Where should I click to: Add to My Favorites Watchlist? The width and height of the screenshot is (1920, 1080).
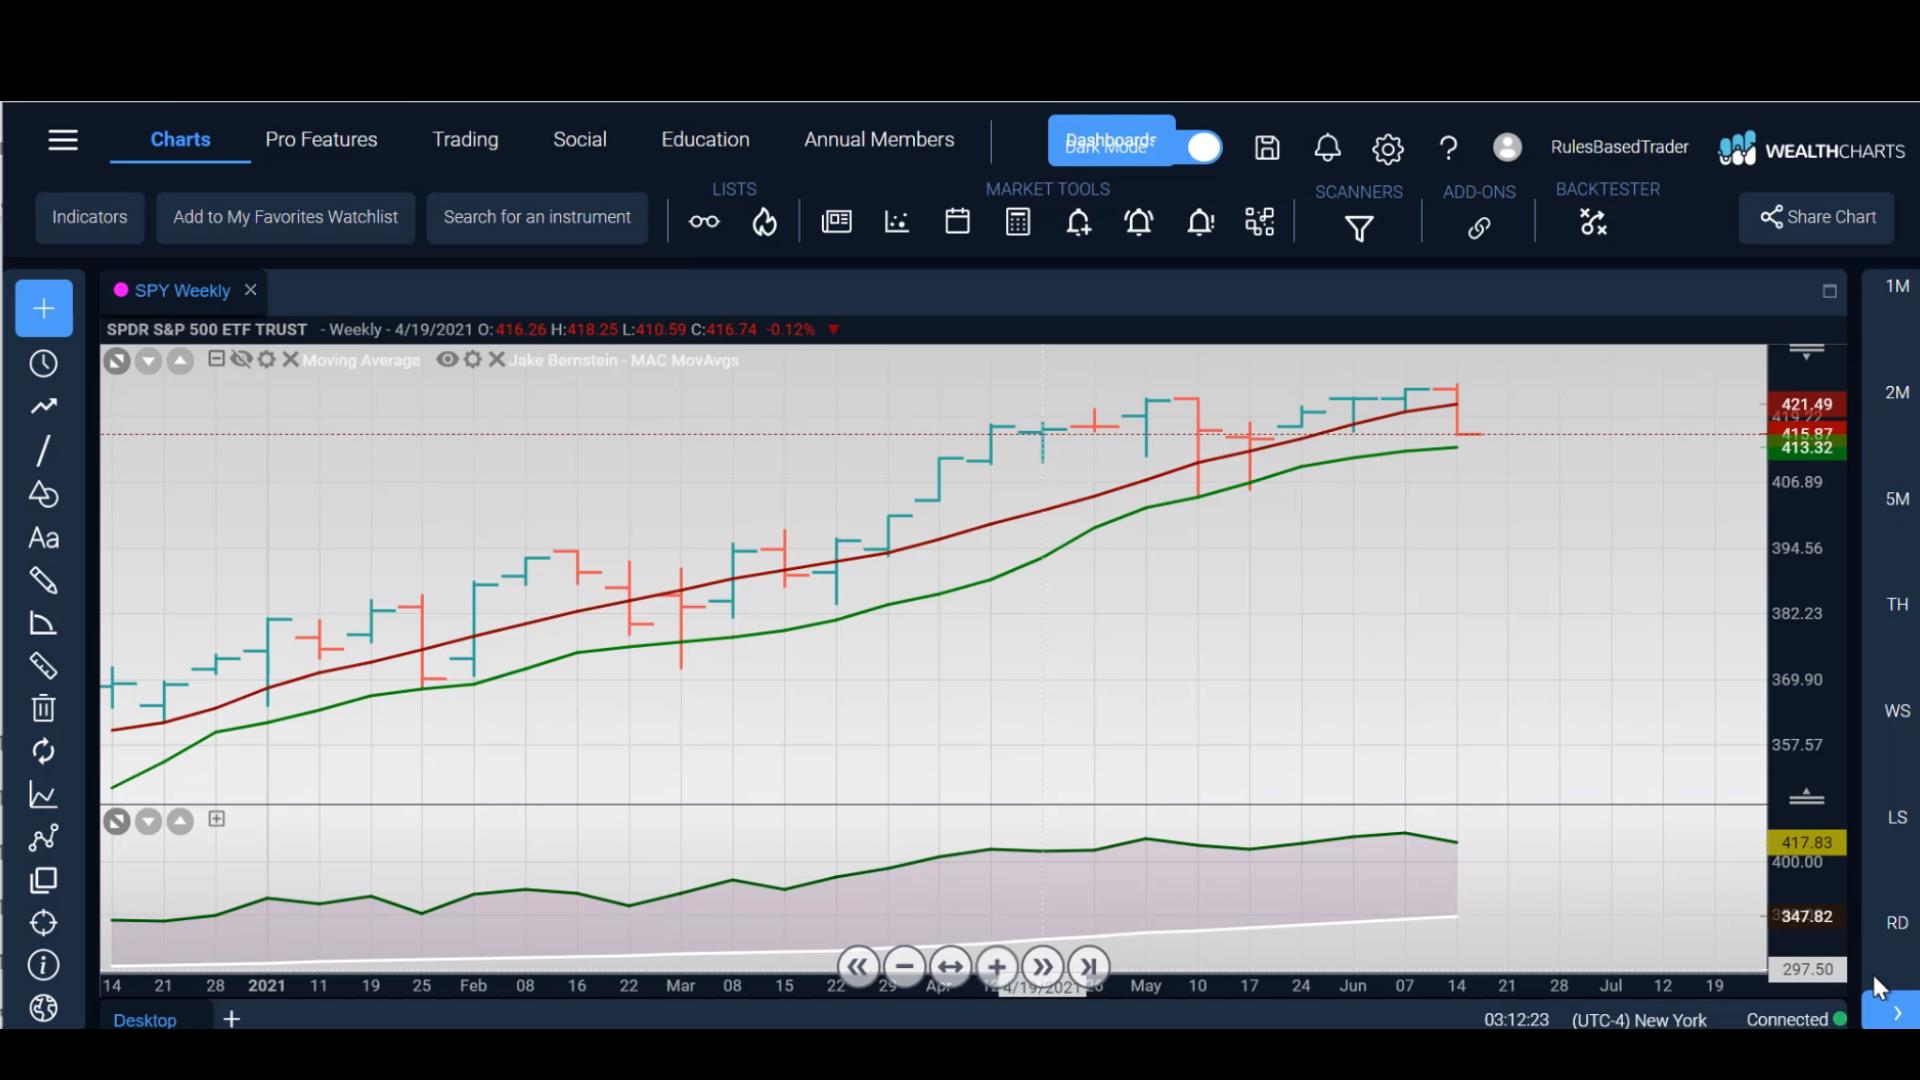coord(285,217)
